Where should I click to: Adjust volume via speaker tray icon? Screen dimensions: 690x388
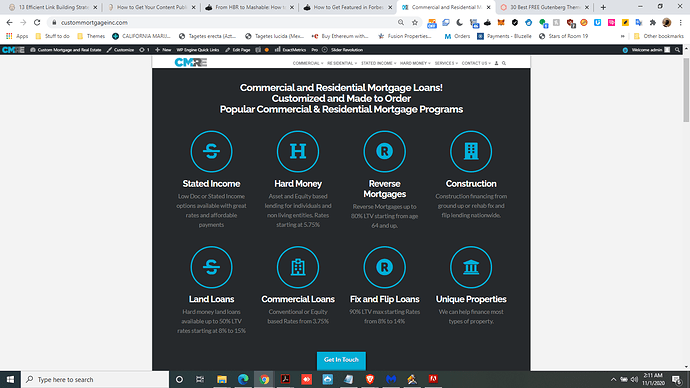coord(634,379)
